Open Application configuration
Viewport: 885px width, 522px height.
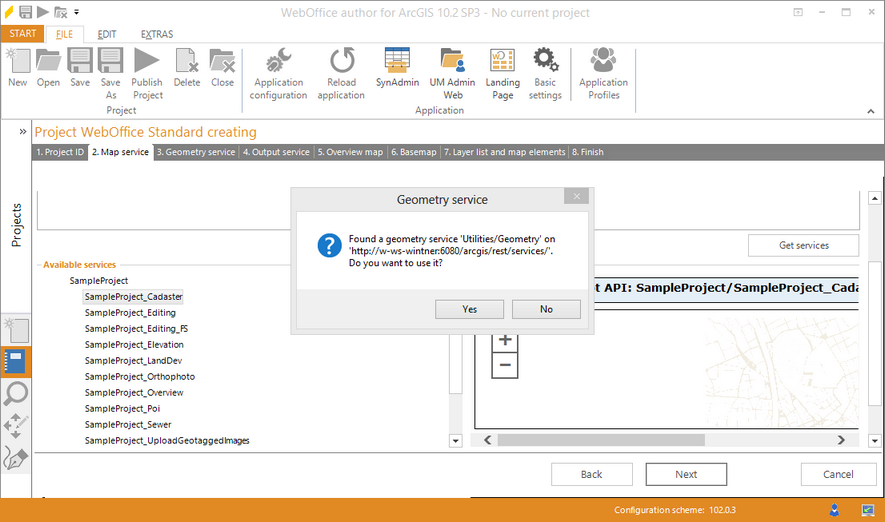pyautogui.click(x=278, y=74)
